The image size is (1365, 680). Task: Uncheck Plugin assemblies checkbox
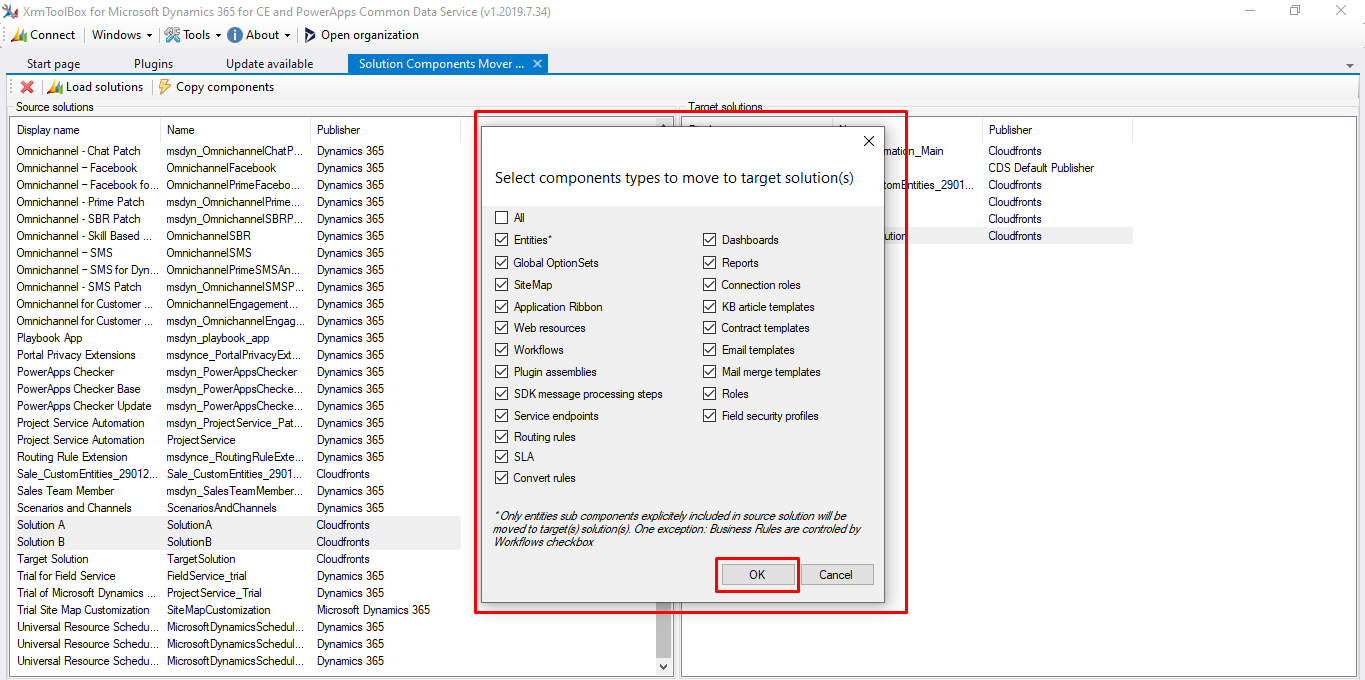(501, 372)
